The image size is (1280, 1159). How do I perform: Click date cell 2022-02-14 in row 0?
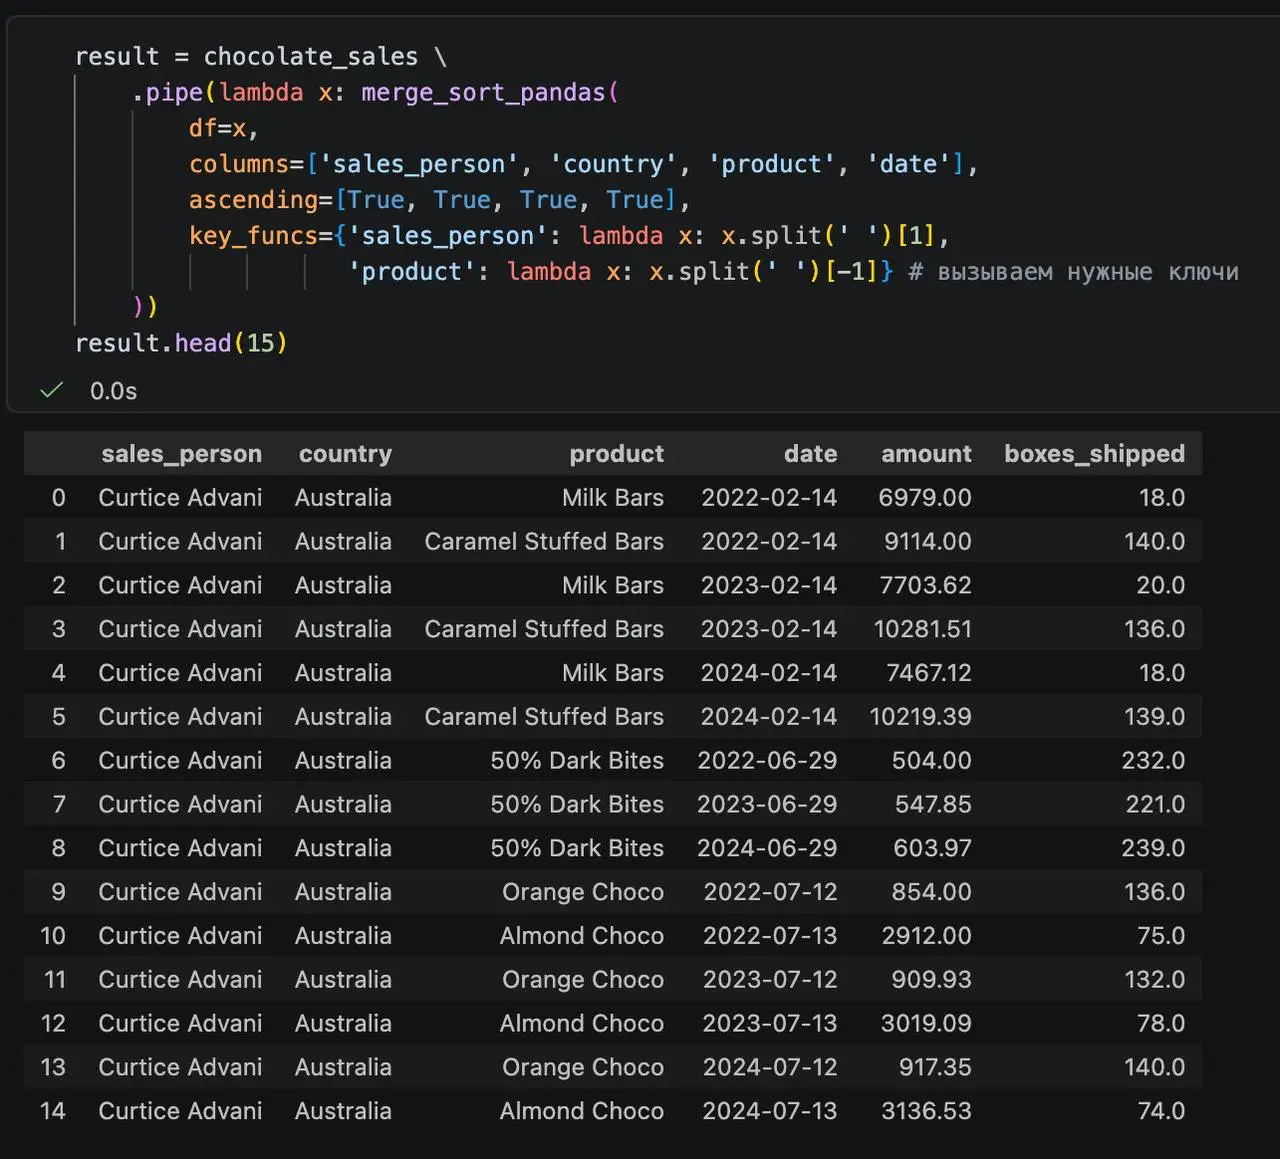click(x=769, y=497)
